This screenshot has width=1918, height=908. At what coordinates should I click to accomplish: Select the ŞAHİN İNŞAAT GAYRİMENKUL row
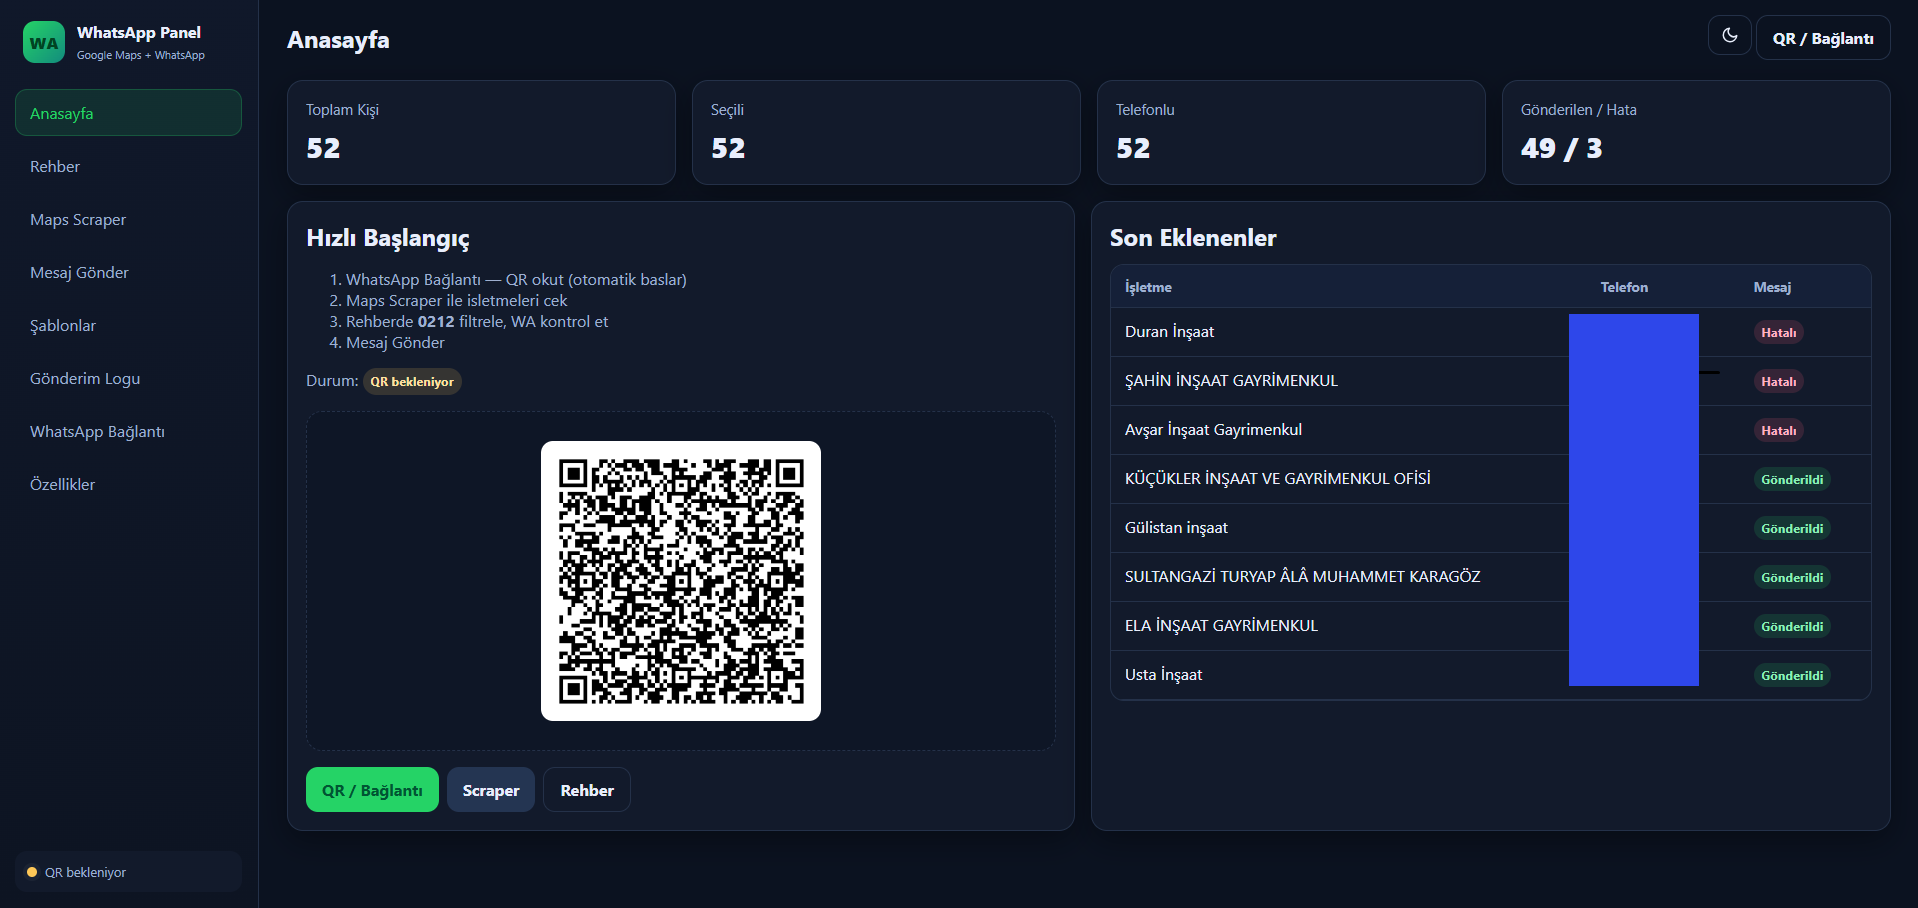[x=1490, y=381]
